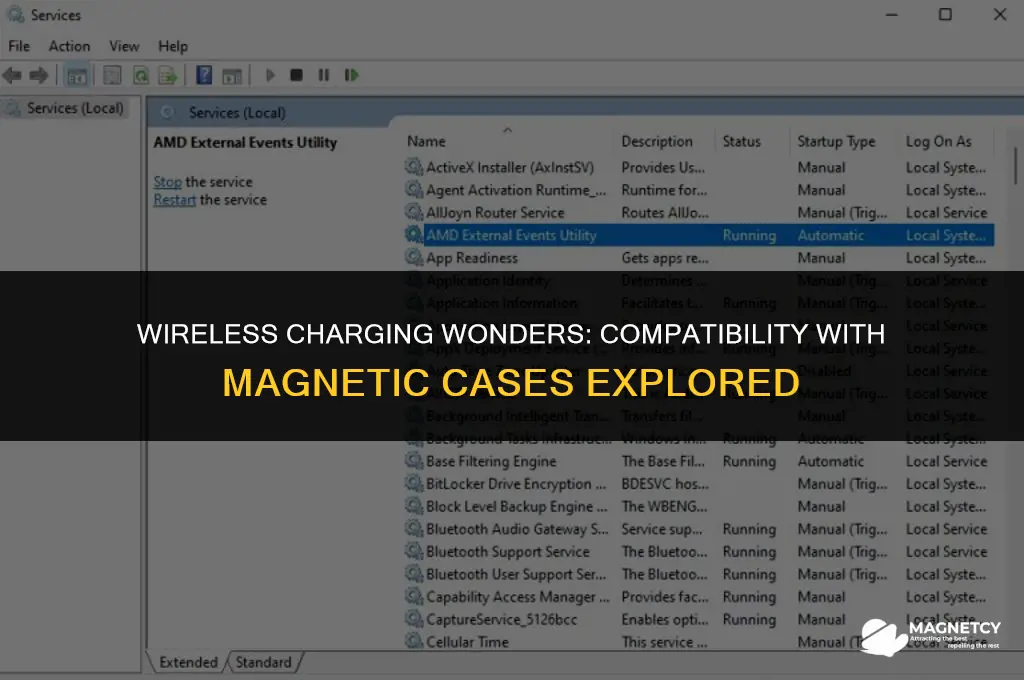
Task: Click gear icon beside AllJoyn Router Service
Action: (x=413, y=212)
